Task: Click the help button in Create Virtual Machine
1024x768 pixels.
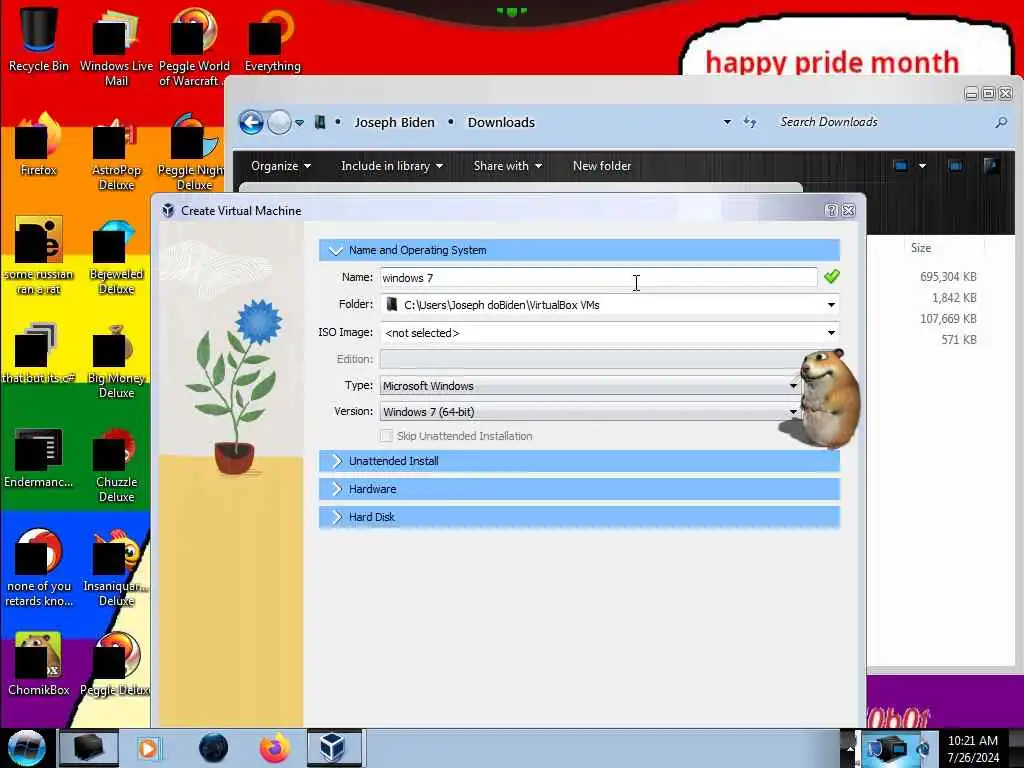Action: point(831,210)
